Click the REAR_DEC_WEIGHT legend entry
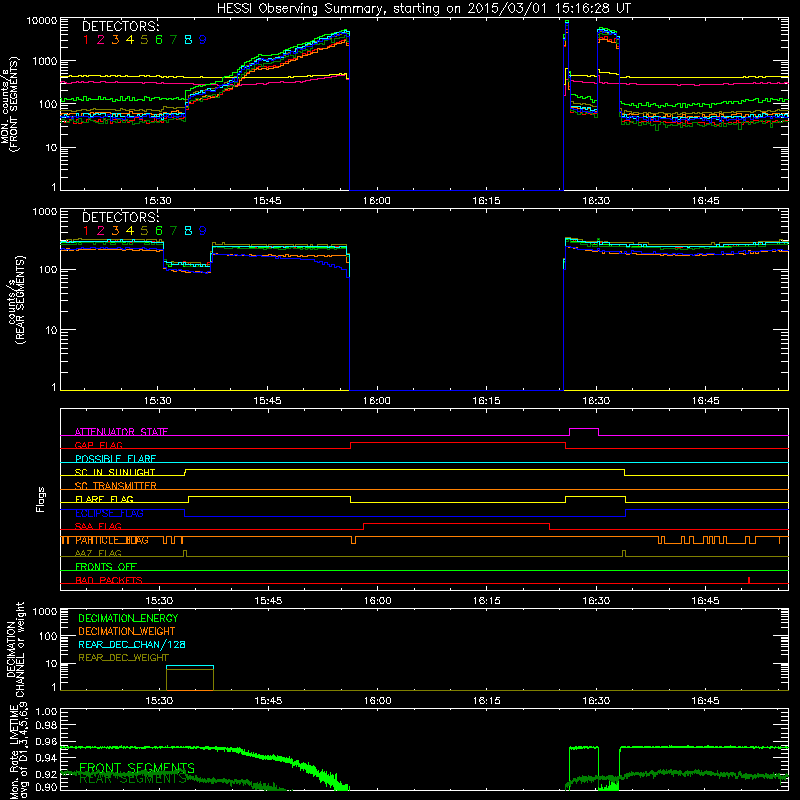Image resolution: width=800 pixels, height=800 pixels. click(123, 658)
